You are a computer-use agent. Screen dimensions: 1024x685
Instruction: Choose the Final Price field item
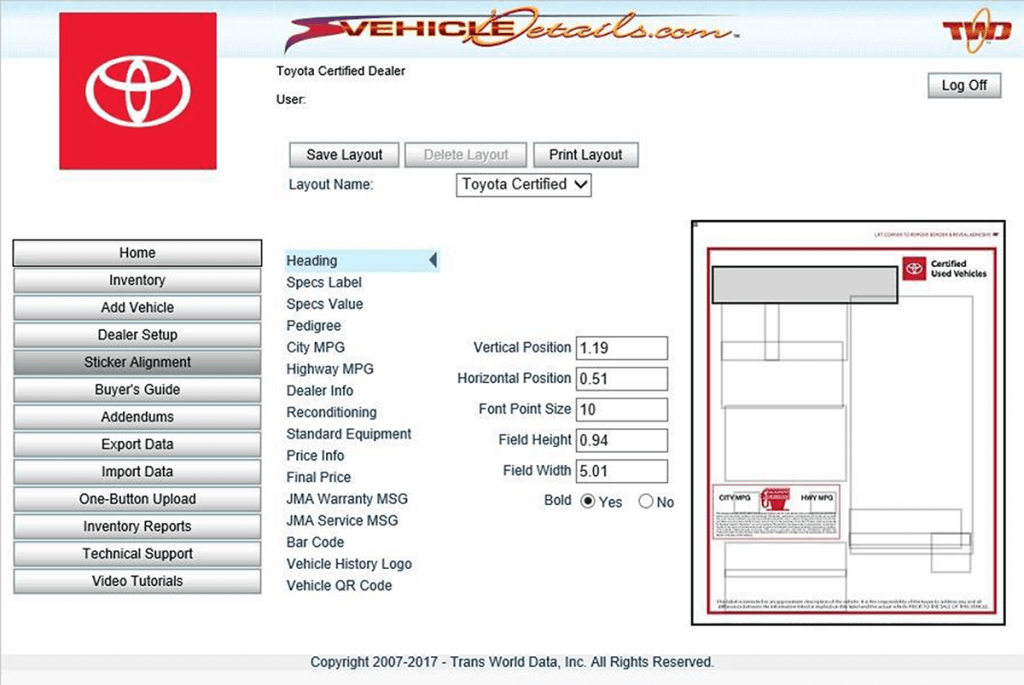[318, 477]
